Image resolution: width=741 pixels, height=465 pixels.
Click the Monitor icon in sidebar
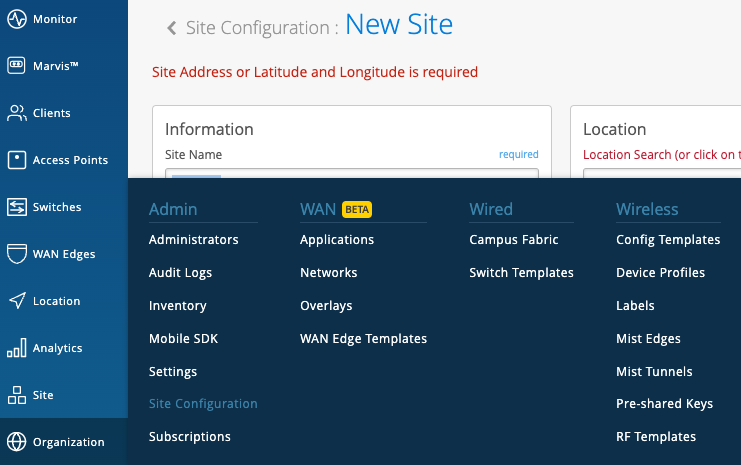(16, 19)
